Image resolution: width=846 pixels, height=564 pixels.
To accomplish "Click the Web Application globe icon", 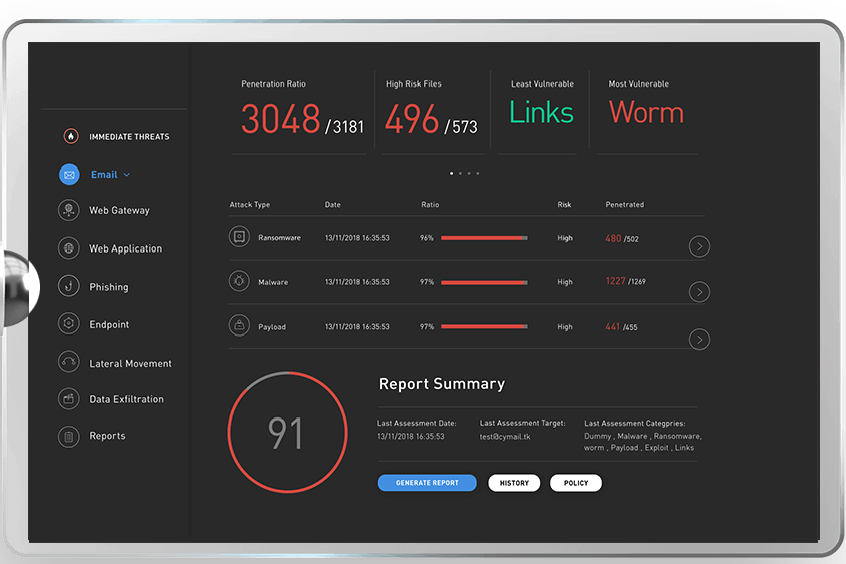I will click(x=69, y=248).
